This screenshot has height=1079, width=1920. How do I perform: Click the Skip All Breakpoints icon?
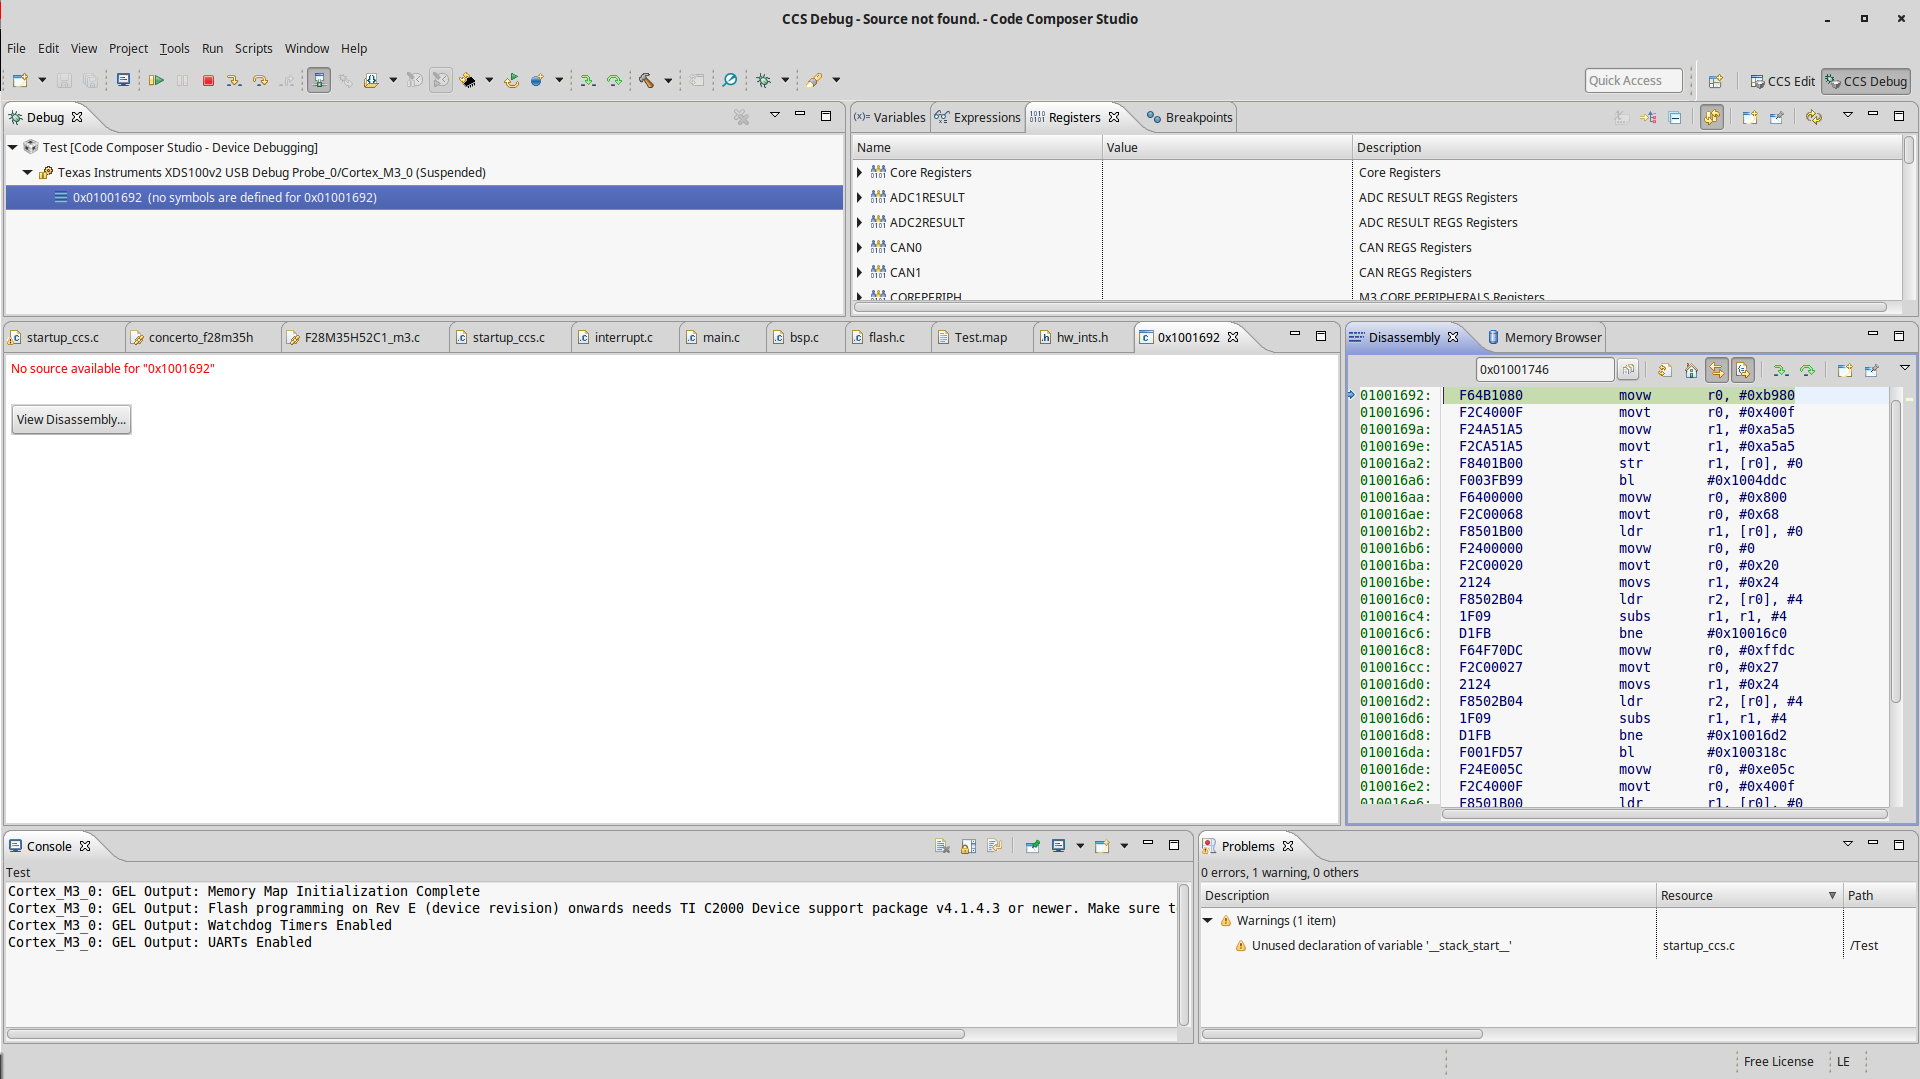[730, 80]
